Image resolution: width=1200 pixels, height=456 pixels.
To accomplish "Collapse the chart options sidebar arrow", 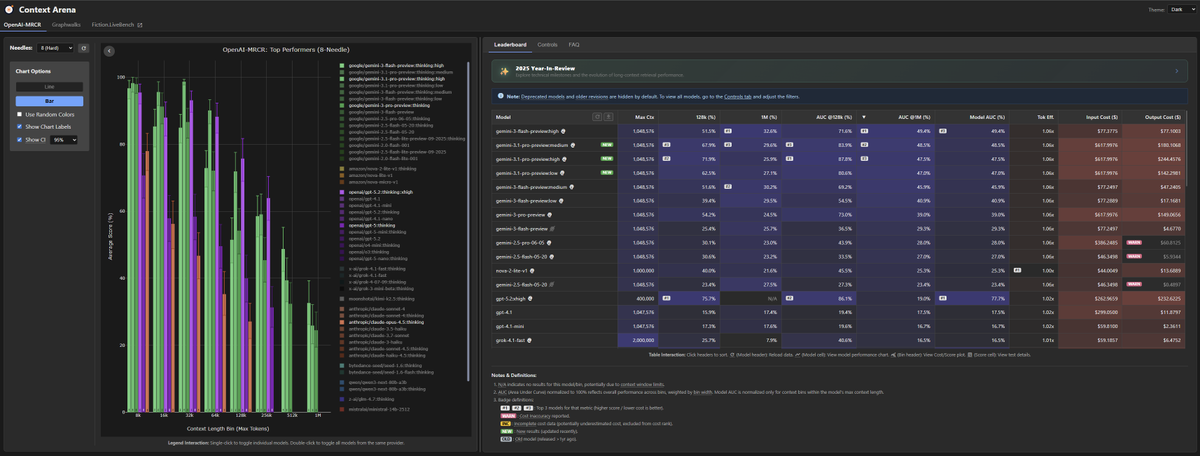I will pos(109,50).
